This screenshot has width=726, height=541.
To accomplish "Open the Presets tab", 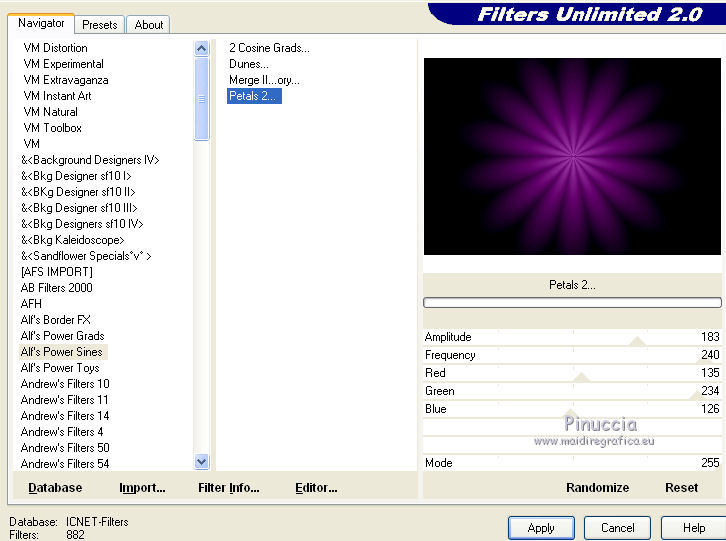I will coord(100,25).
